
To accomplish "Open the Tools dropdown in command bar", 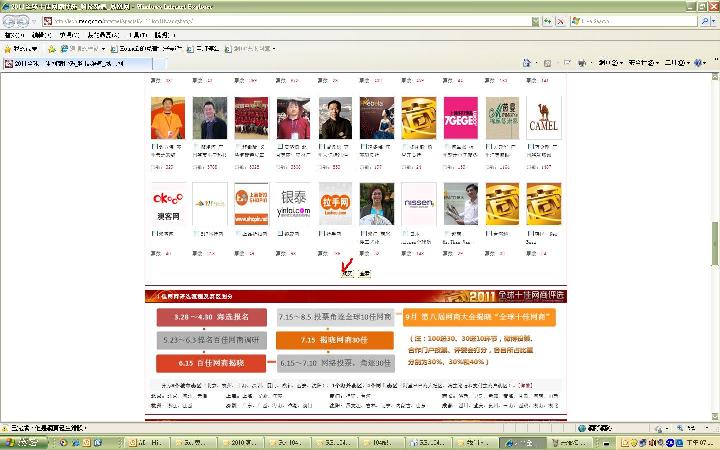I will (x=677, y=63).
